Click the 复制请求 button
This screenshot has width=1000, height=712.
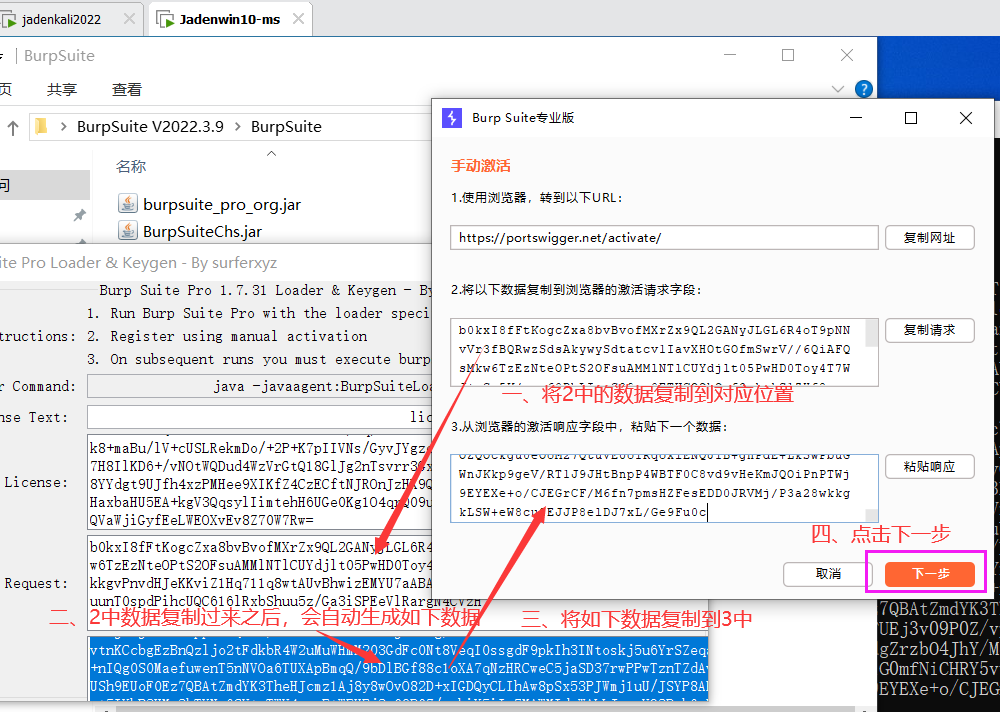[929, 330]
